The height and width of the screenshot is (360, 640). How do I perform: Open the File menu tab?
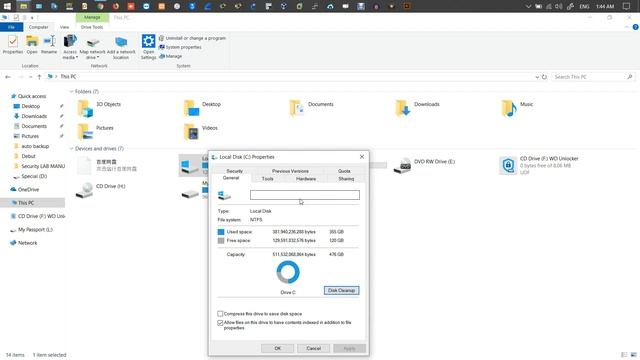(11, 27)
